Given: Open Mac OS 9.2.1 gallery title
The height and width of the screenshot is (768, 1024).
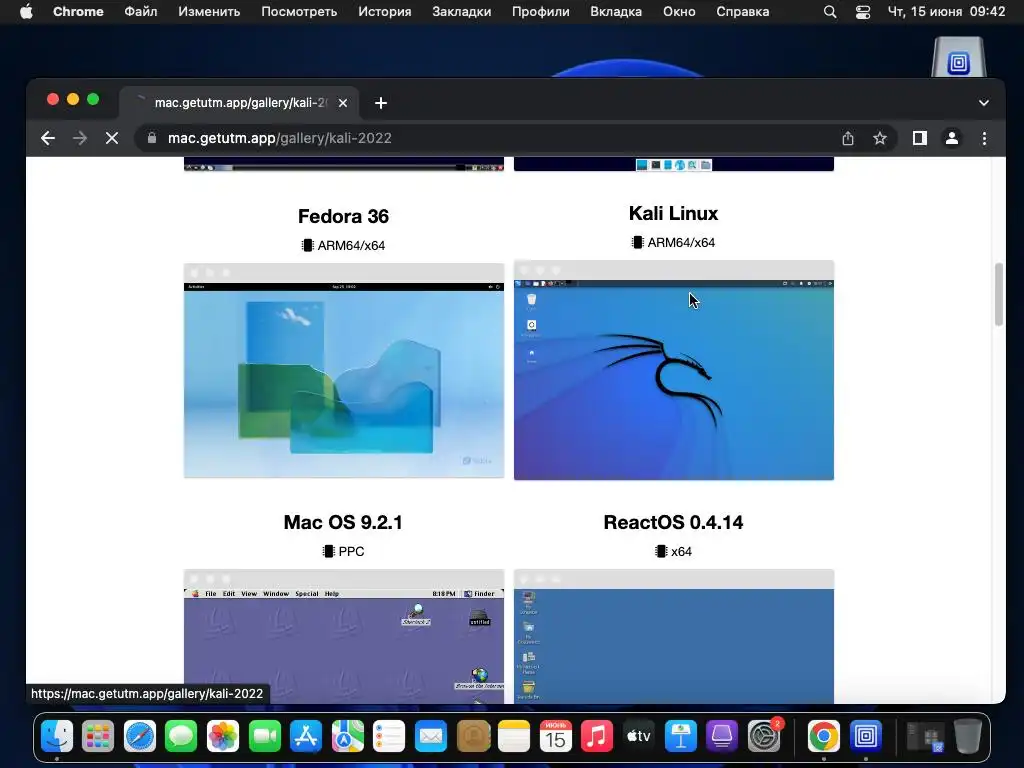Looking at the screenshot, I should click(343, 522).
